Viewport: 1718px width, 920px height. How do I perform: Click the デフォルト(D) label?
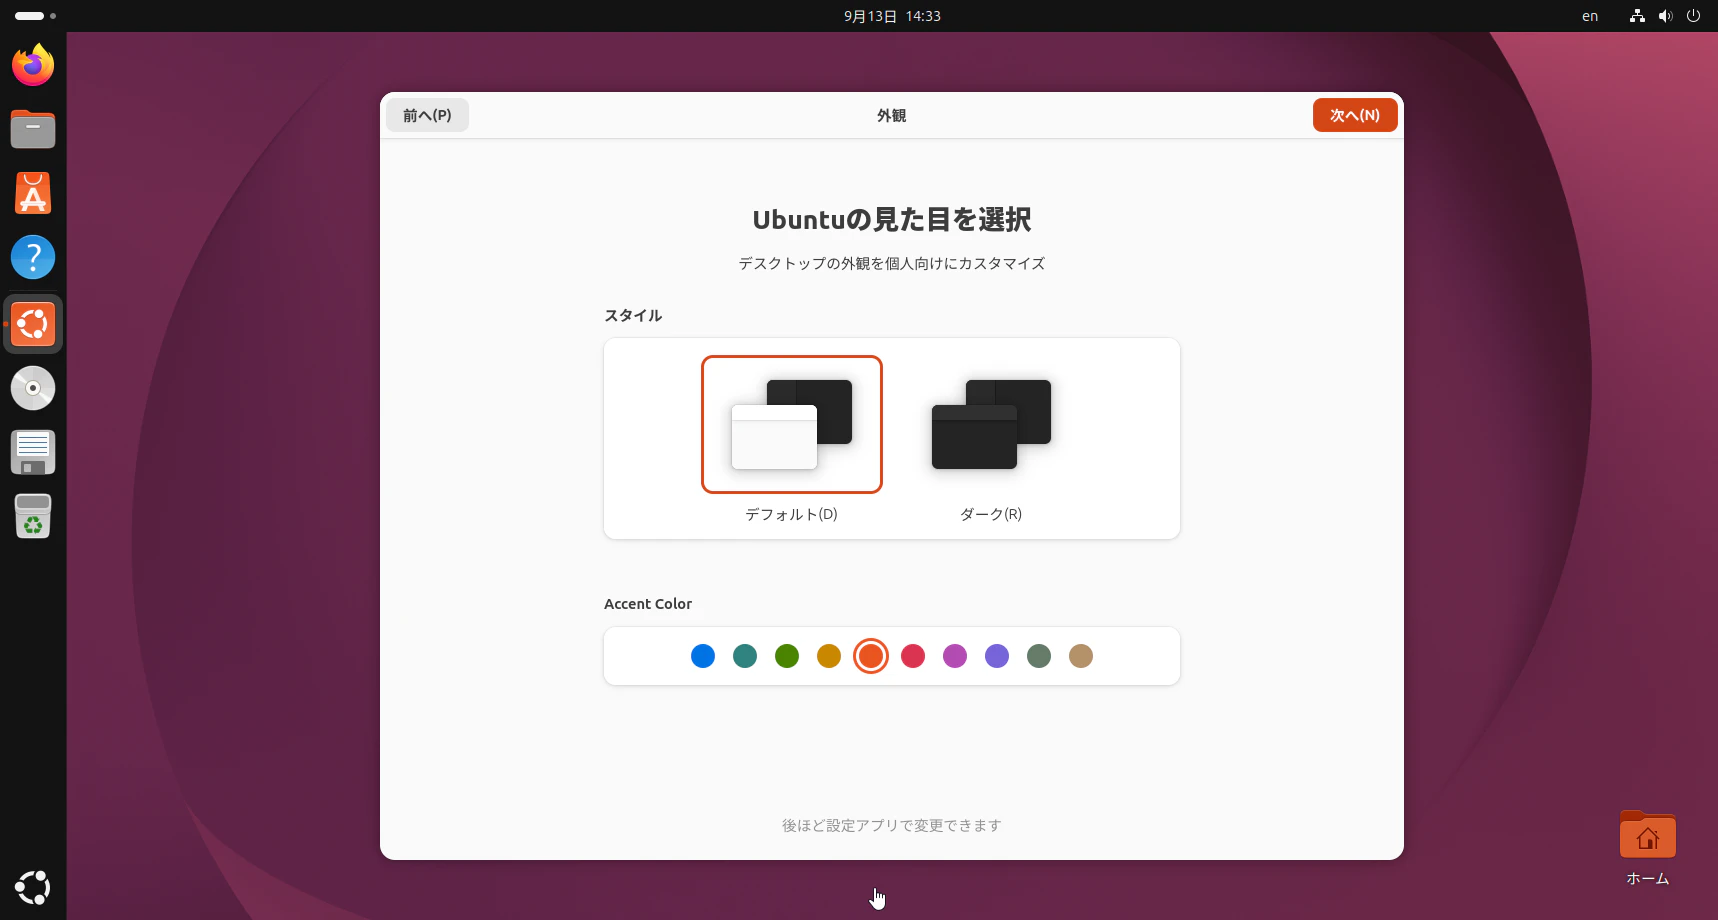coord(791,514)
